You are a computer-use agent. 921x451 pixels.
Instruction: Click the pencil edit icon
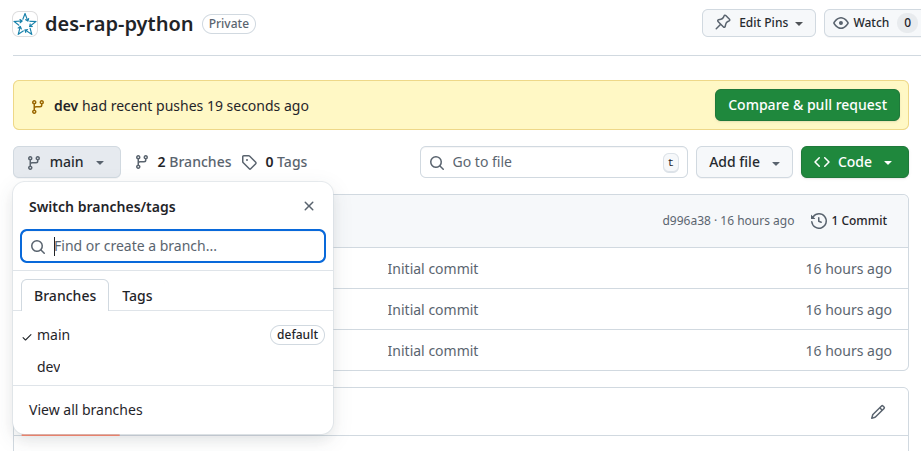(x=878, y=411)
